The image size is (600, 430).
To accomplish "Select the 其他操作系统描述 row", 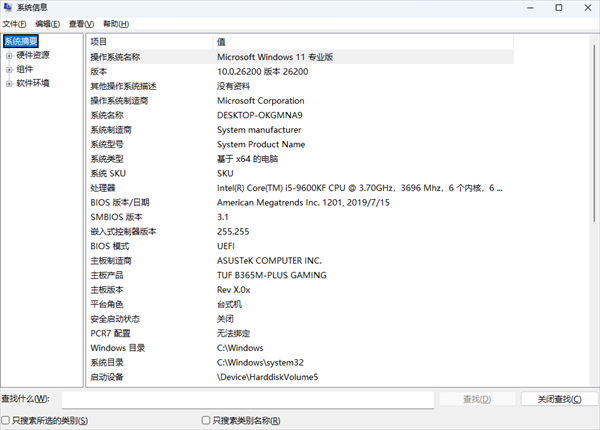I will coord(301,86).
